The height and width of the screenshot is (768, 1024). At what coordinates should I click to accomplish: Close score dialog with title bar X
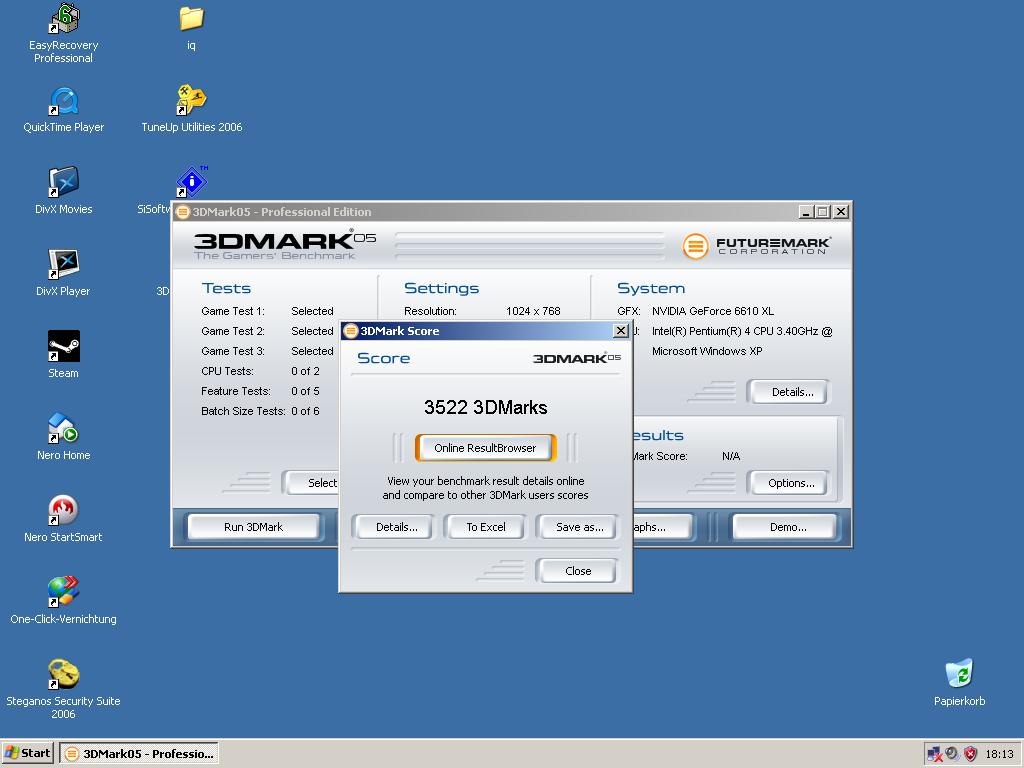621,331
